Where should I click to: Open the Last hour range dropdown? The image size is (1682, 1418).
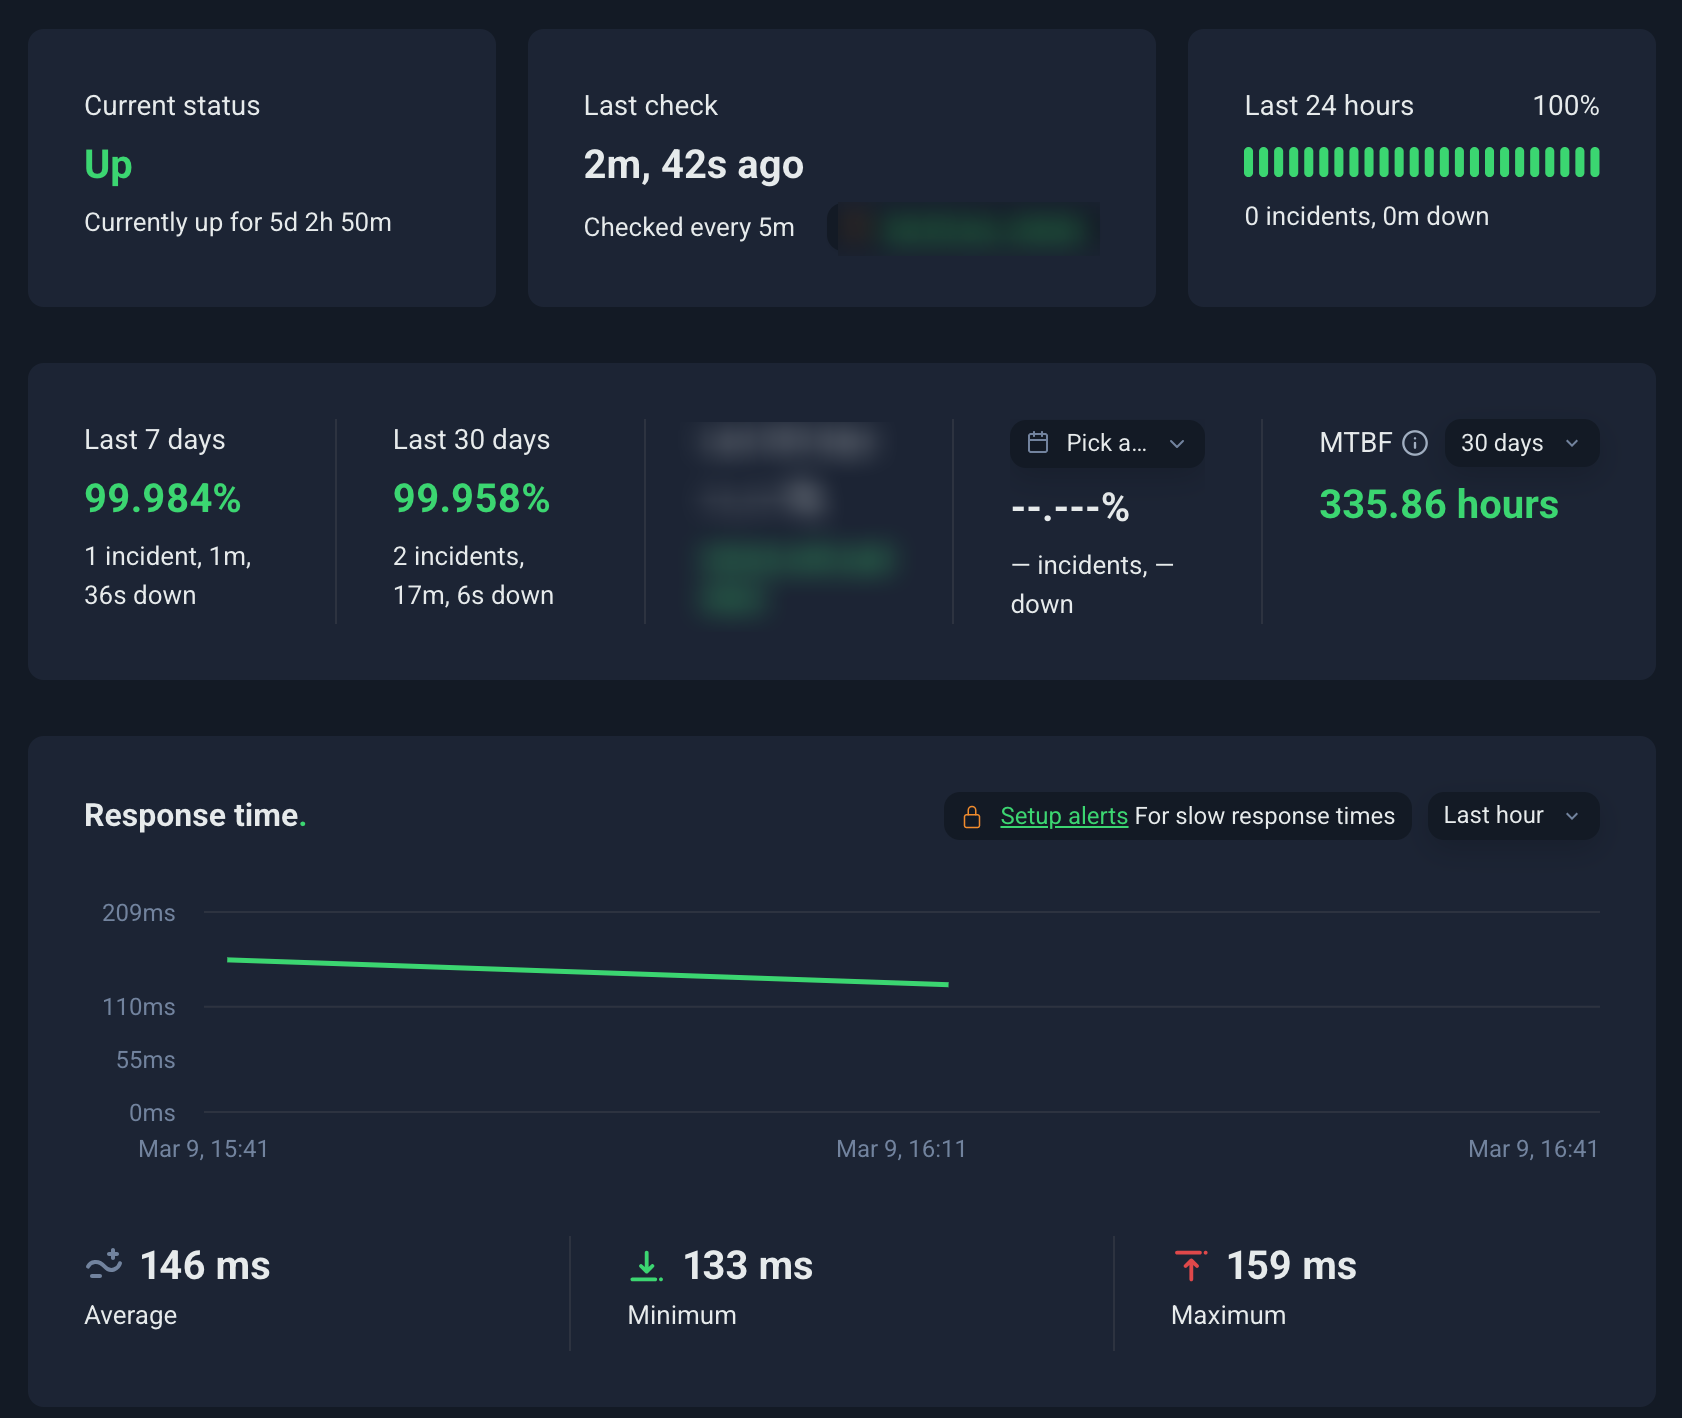click(1512, 816)
